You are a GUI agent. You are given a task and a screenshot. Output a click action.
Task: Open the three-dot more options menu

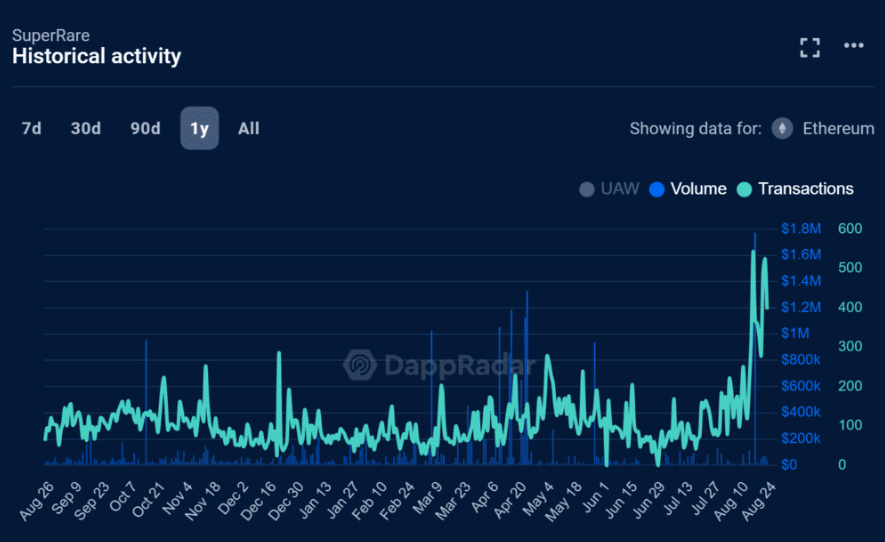pos(853,46)
